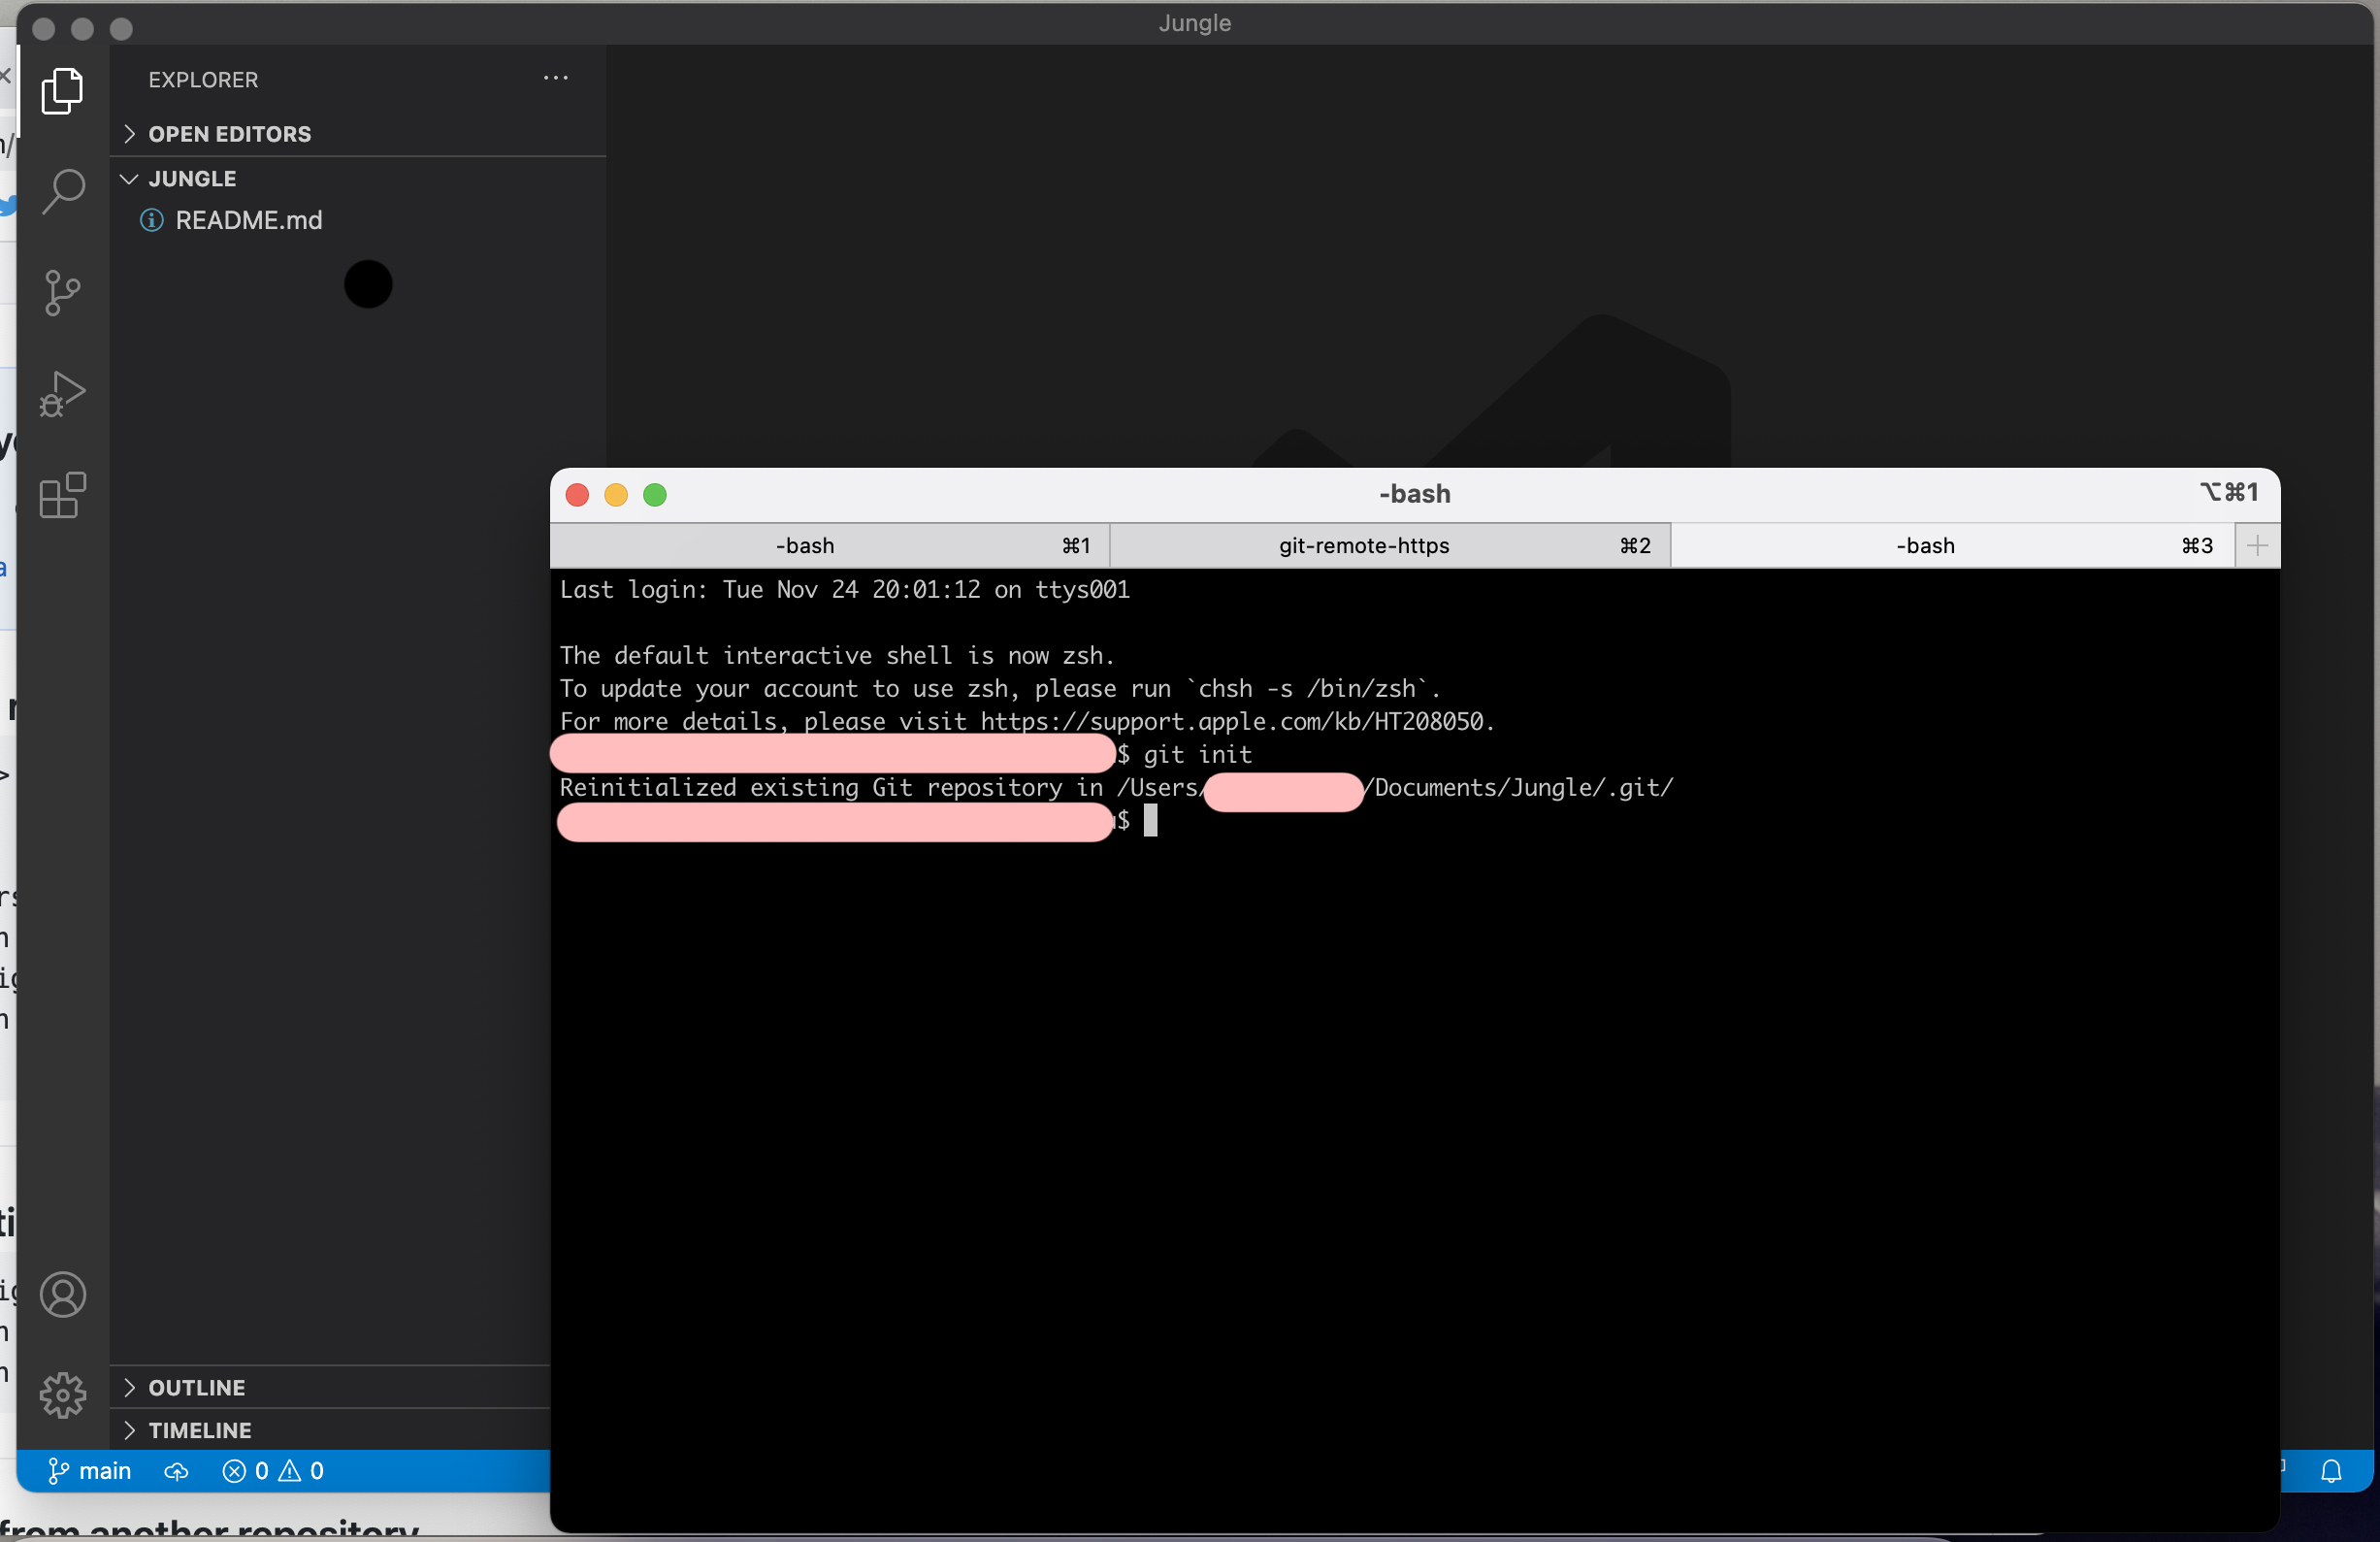Open README.md in the explorer

(x=248, y=220)
